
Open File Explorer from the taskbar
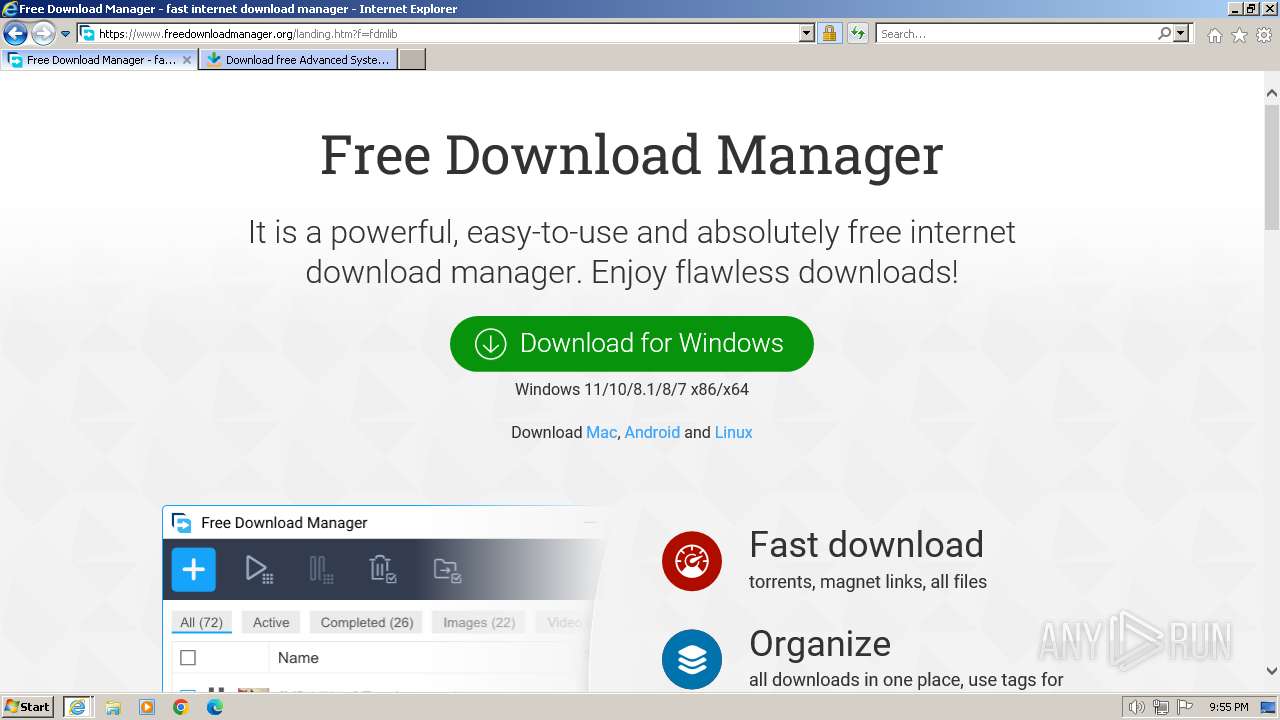(x=113, y=707)
